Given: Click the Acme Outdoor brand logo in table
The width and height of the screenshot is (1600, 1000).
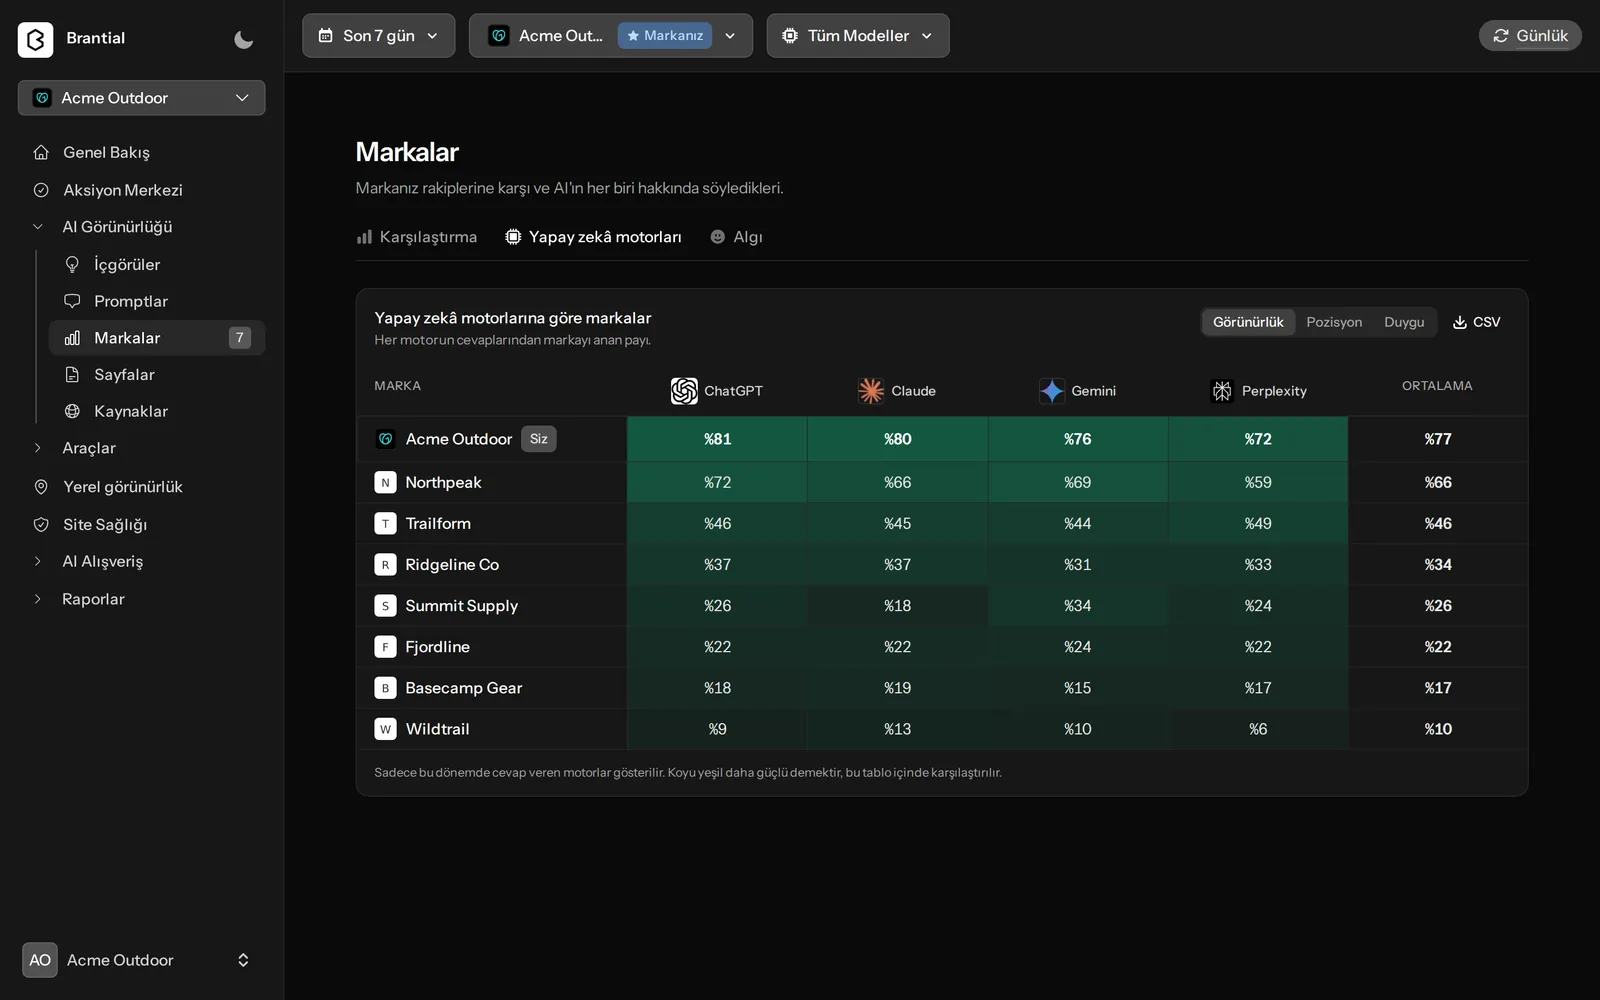Looking at the screenshot, I should pos(385,439).
